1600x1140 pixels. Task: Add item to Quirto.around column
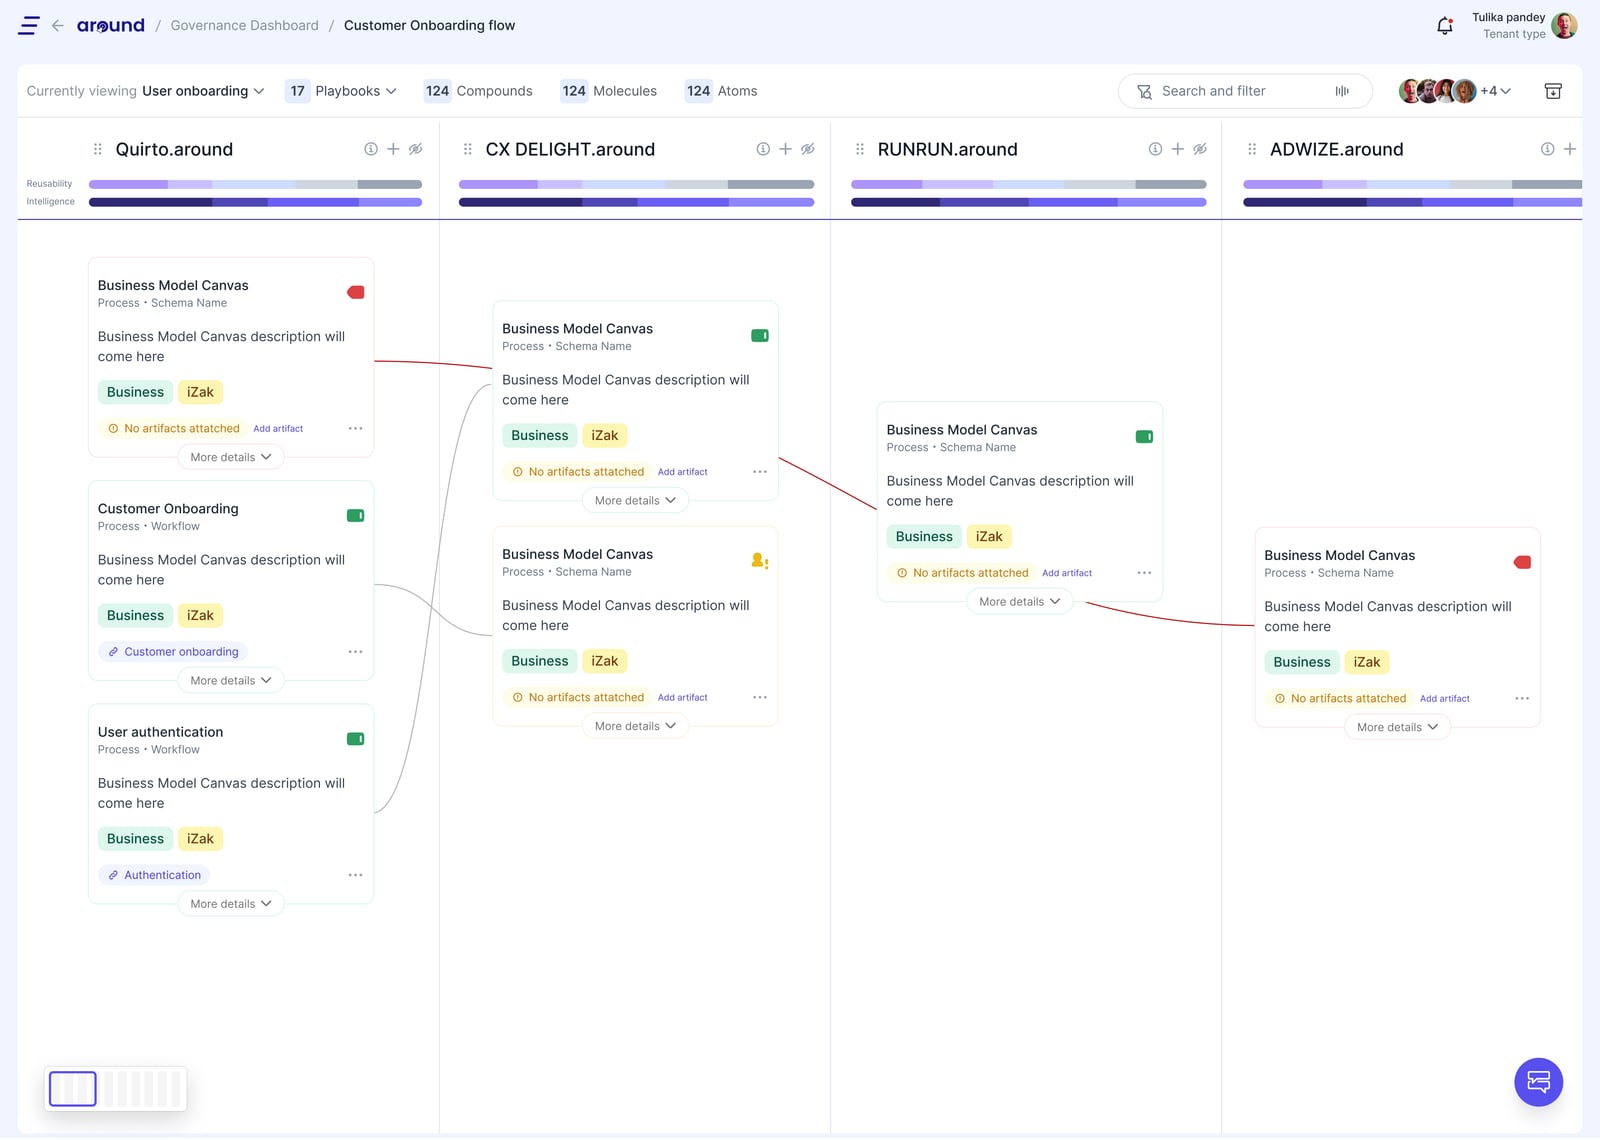[x=393, y=149]
